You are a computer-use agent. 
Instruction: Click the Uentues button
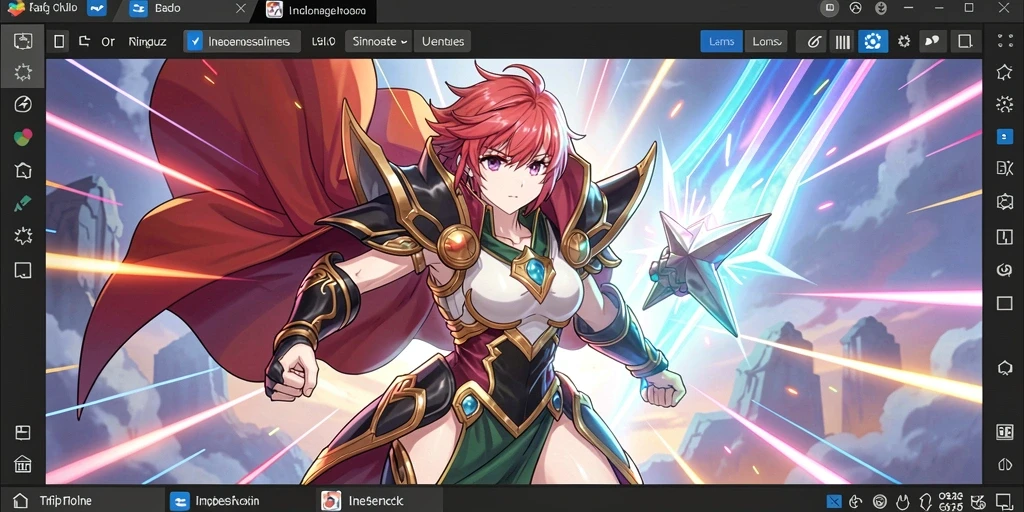pos(442,42)
